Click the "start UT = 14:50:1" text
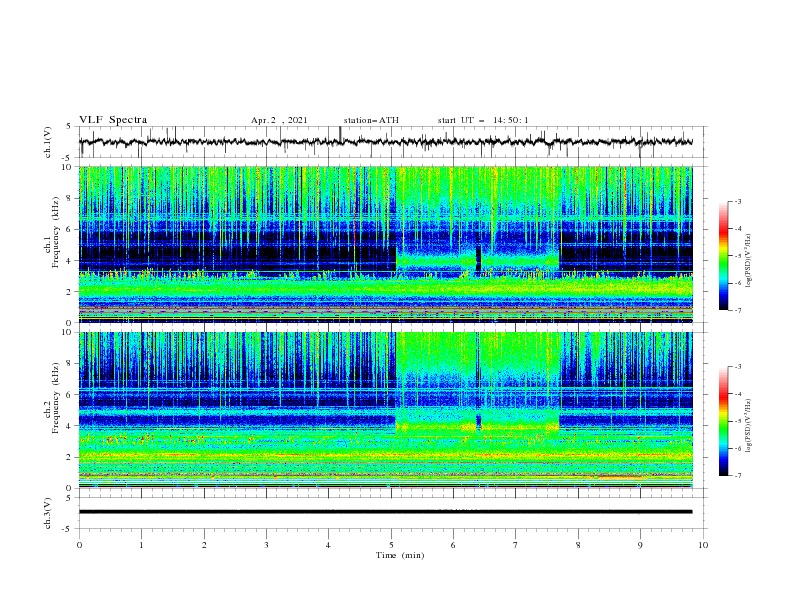This screenshot has height=612, width=792. (483, 120)
